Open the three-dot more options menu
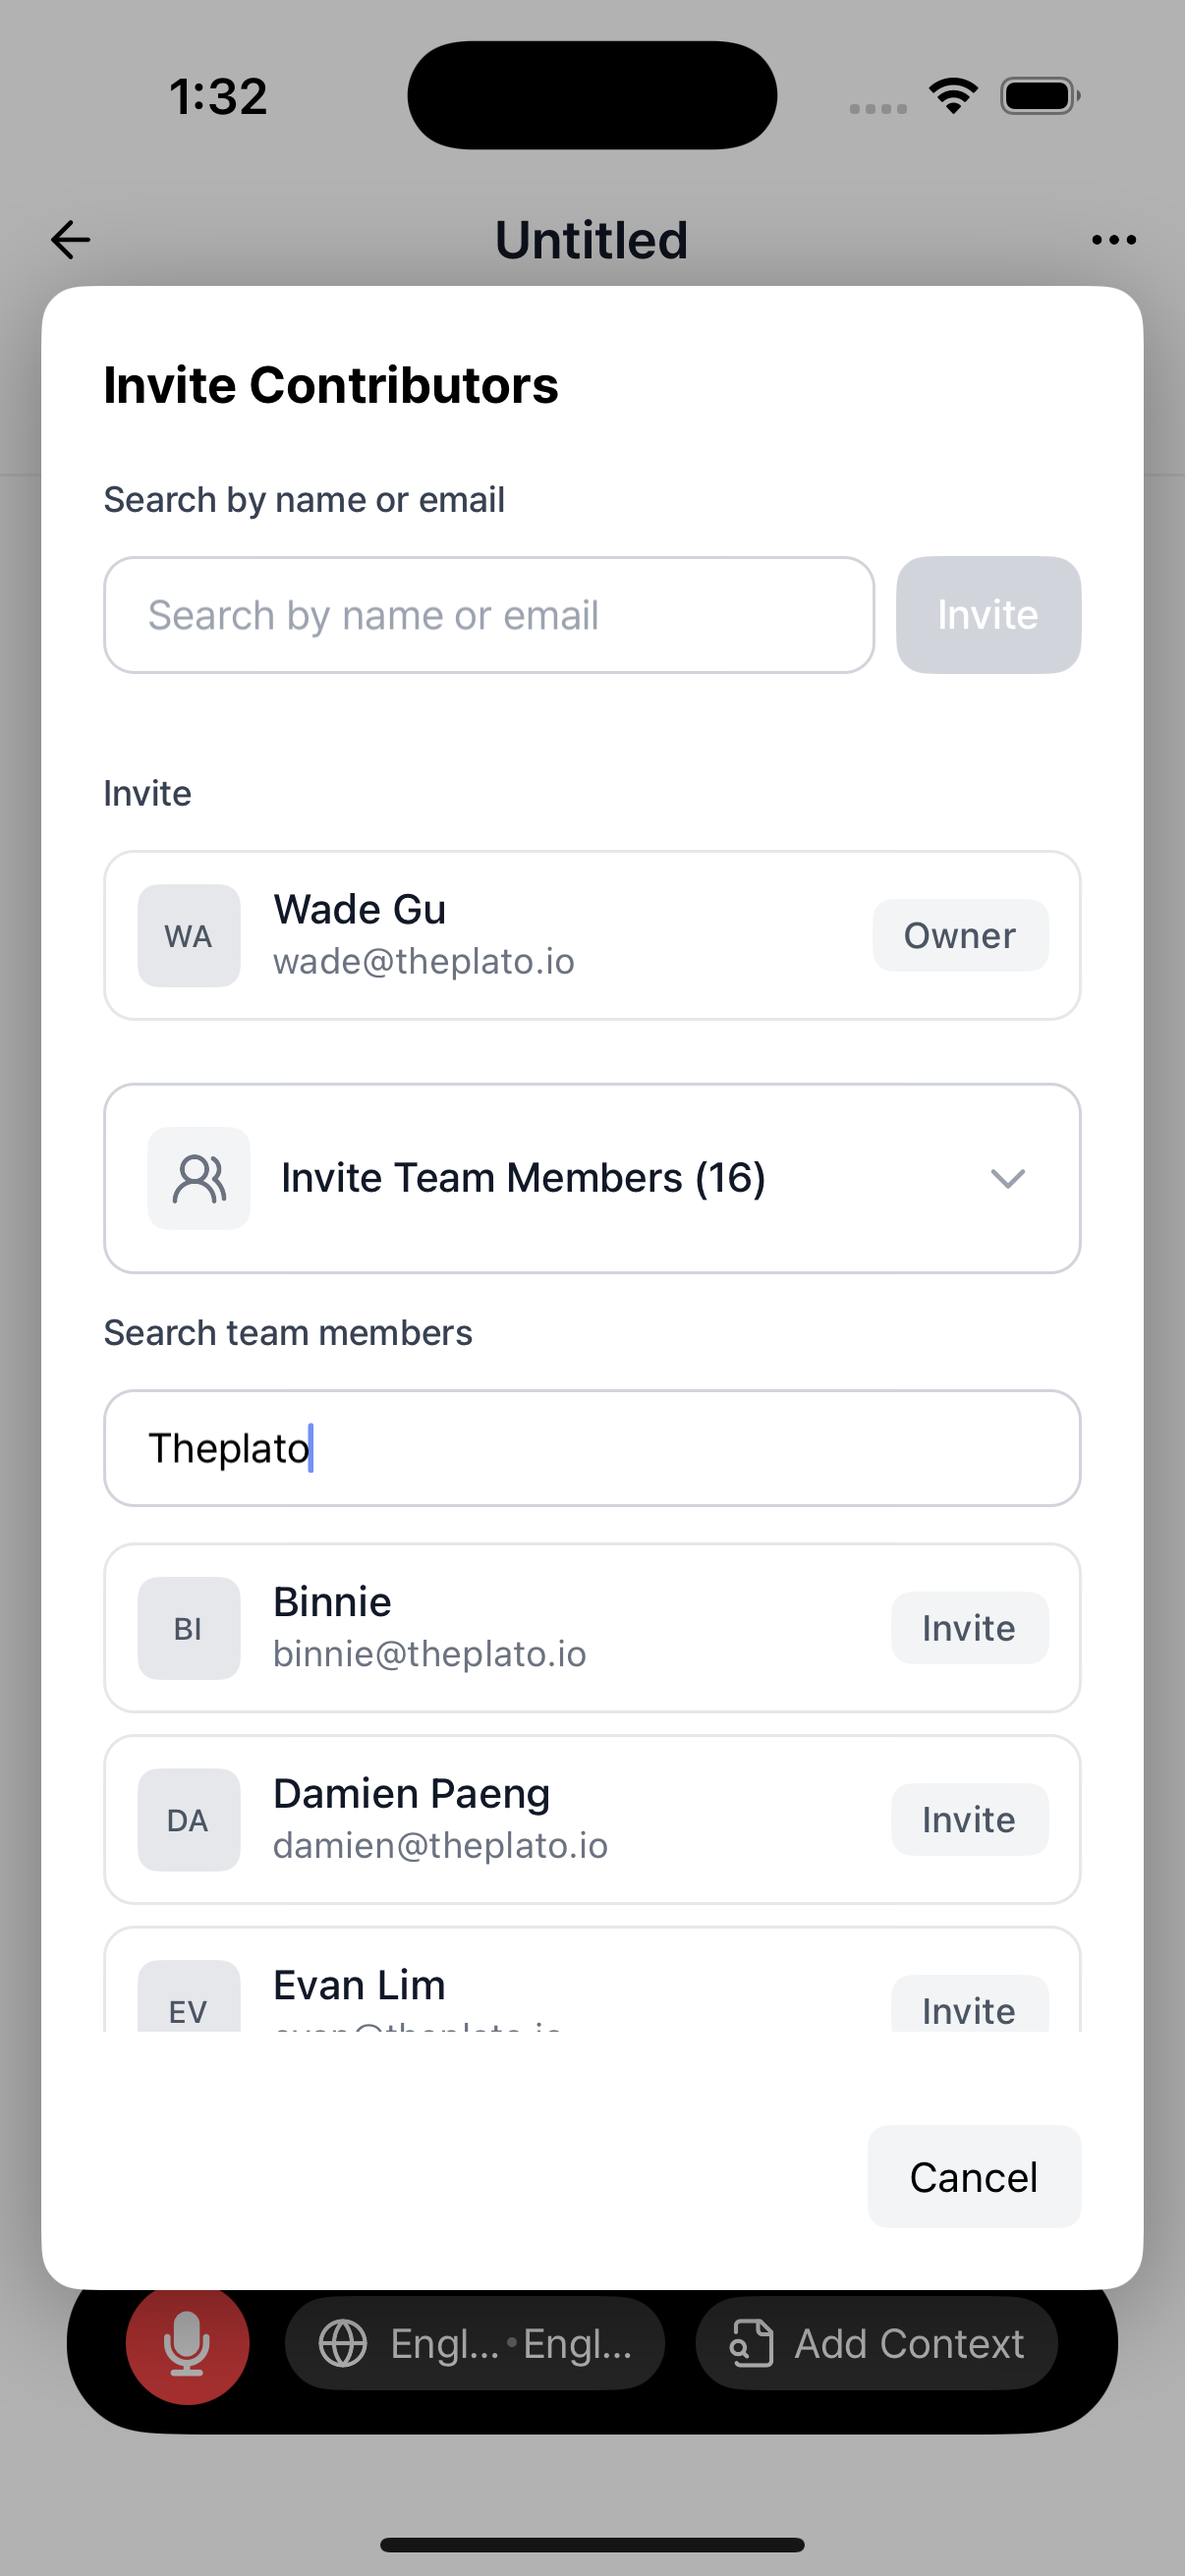This screenshot has height=2576, width=1185. point(1113,240)
